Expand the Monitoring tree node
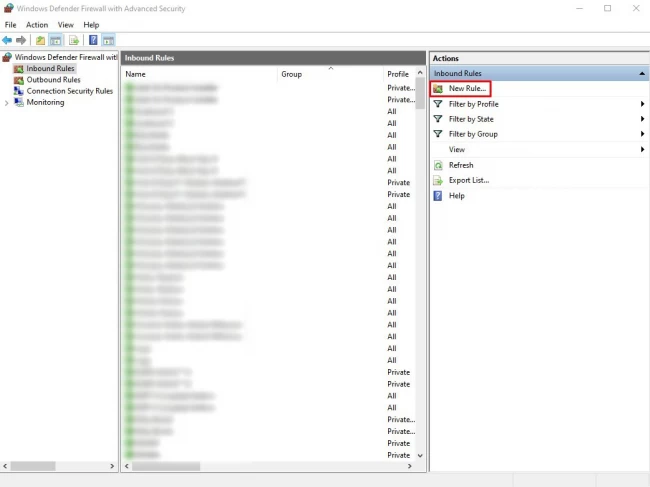This screenshot has height=487, width=650. [x=6, y=103]
